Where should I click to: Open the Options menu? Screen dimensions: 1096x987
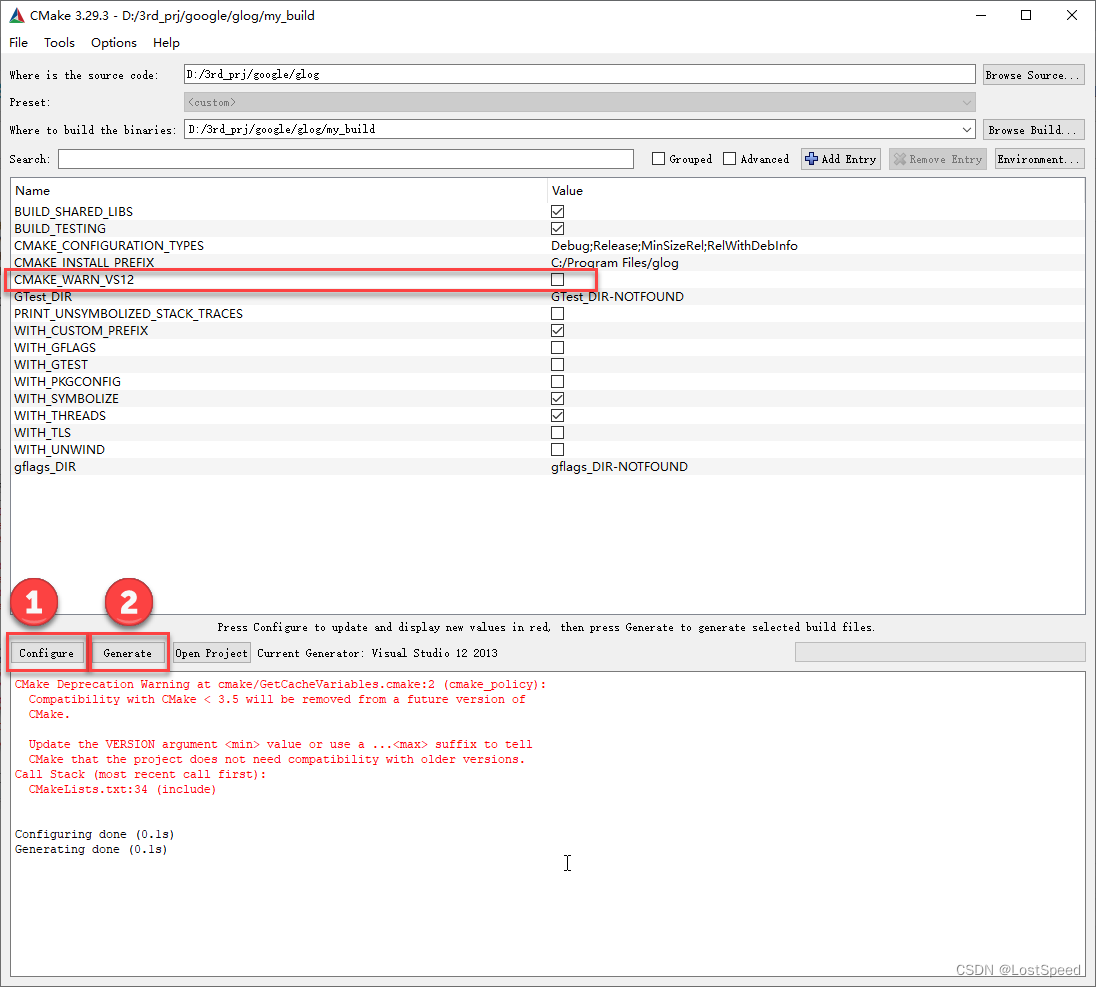tap(114, 43)
